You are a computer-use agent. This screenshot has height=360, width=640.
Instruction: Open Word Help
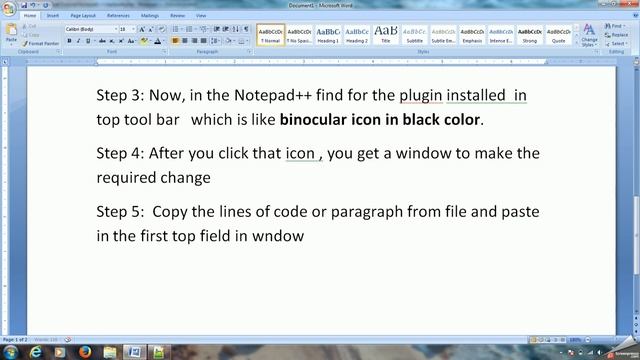pos(635,16)
